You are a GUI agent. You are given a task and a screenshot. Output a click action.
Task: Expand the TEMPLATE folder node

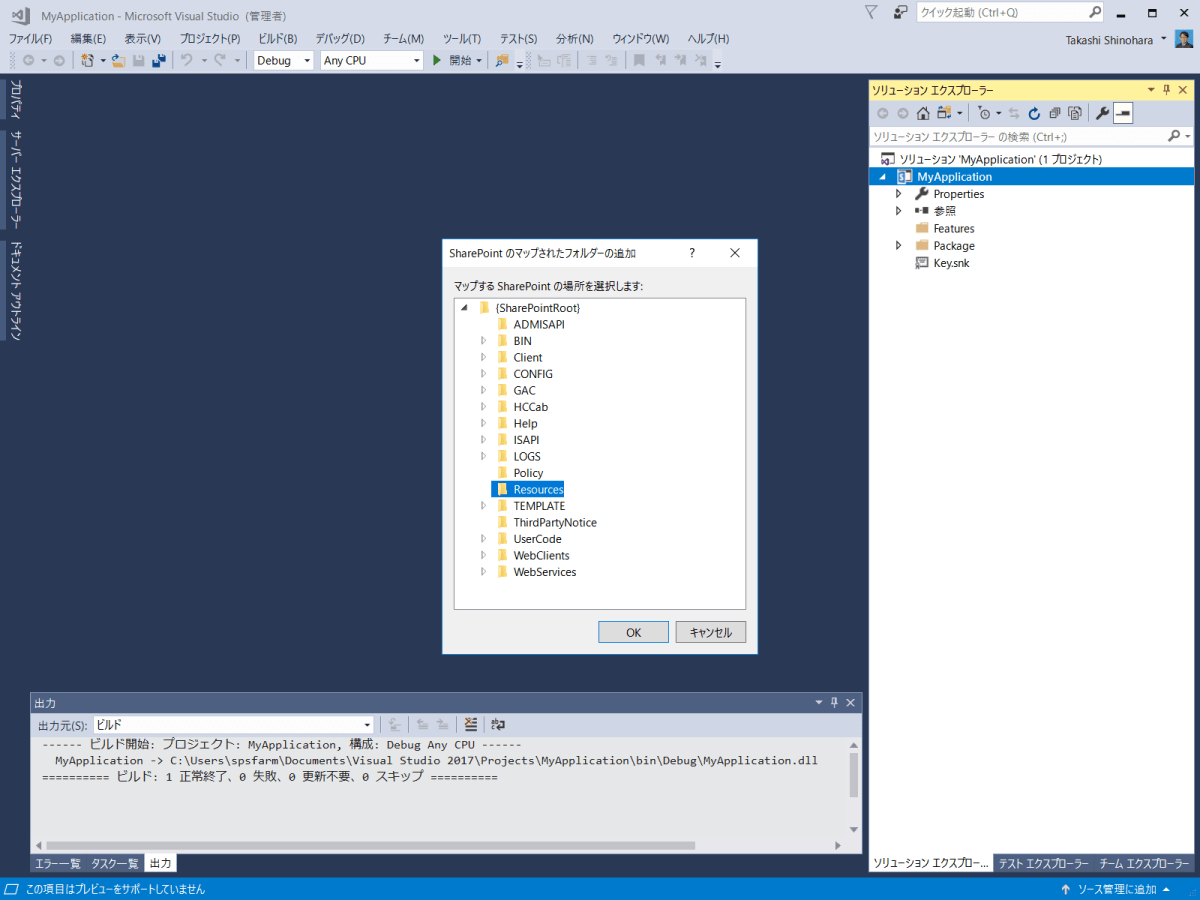[x=483, y=506]
